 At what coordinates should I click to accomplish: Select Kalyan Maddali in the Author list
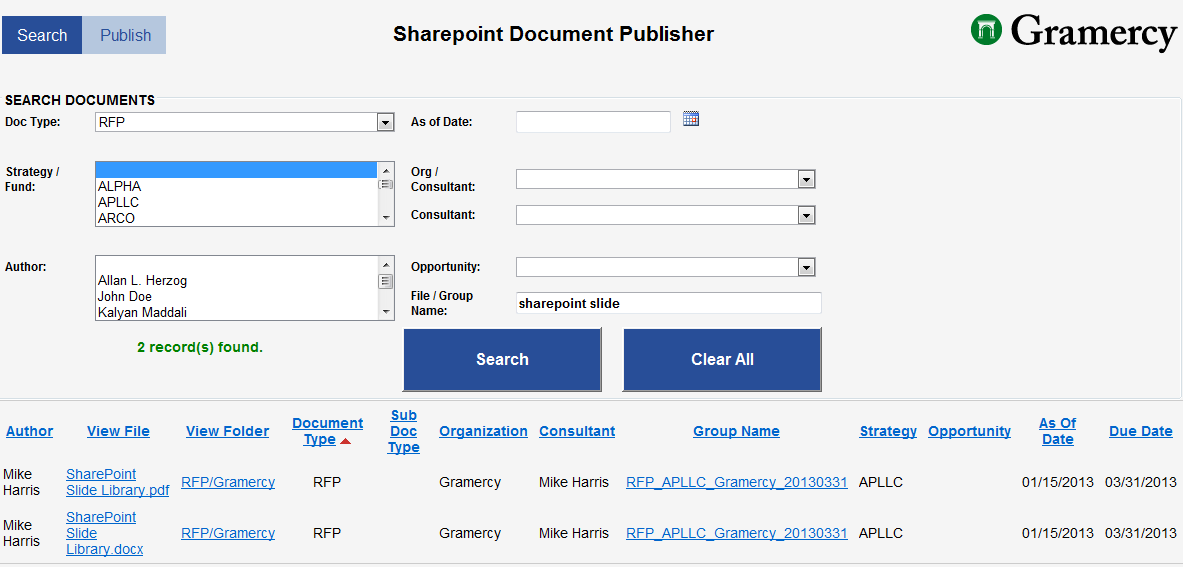[x=236, y=312]
